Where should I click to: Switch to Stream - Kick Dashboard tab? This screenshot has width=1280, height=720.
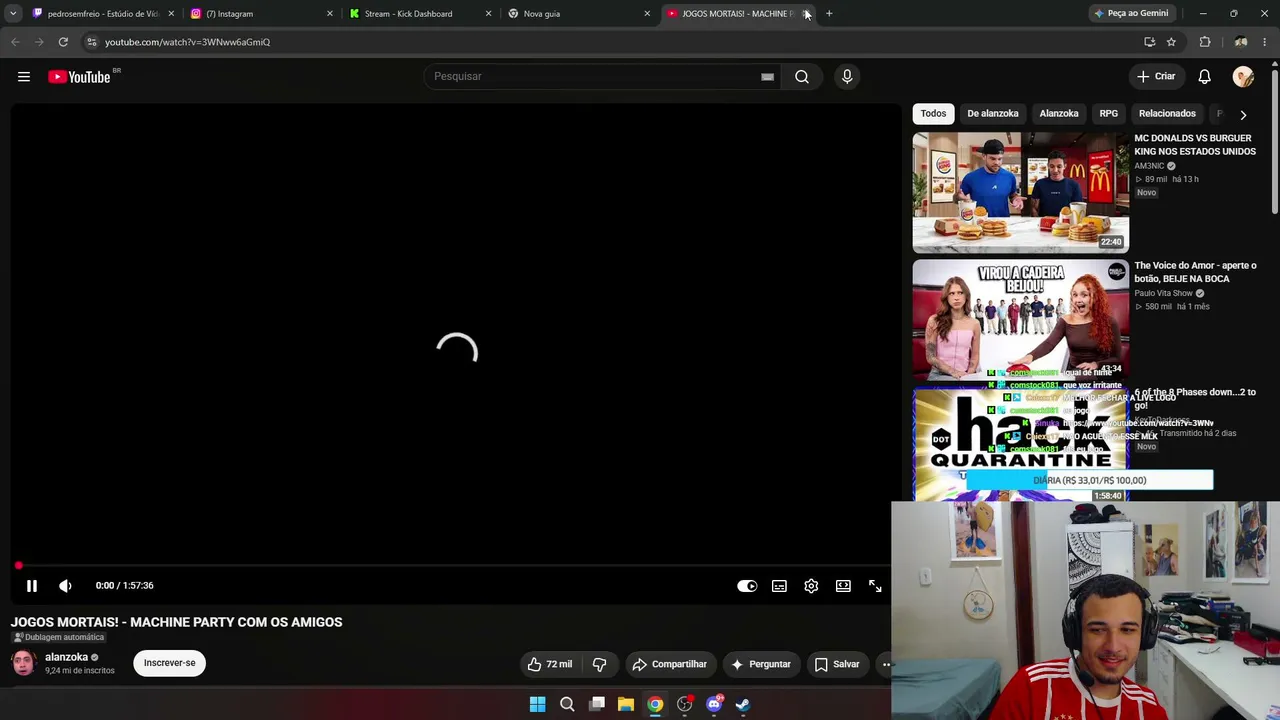click(421, 14)
